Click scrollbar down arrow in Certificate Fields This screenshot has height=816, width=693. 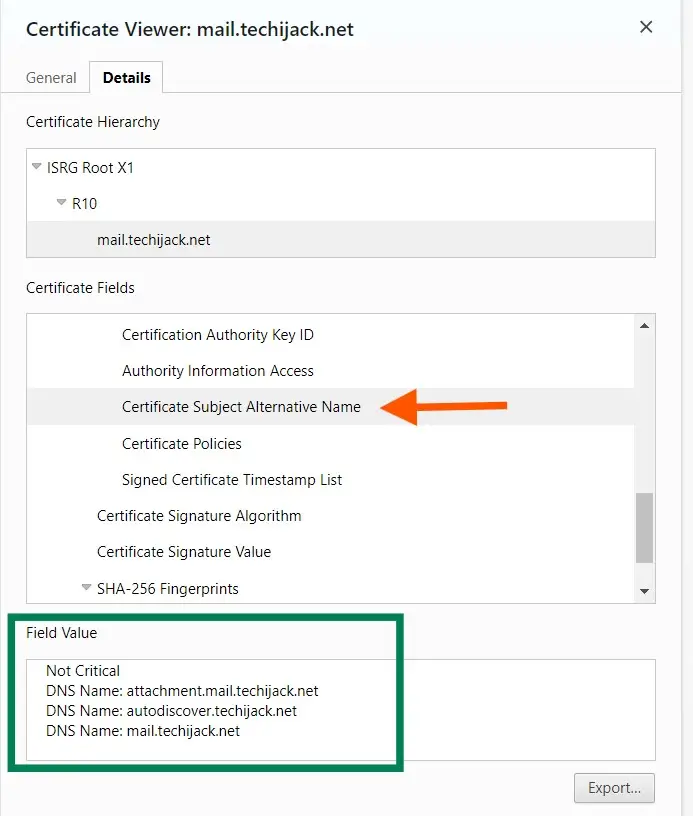pos(645,592)
